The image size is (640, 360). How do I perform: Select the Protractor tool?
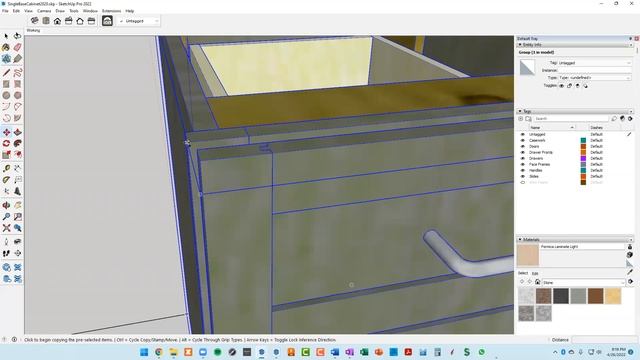click(x=6, y=180)
